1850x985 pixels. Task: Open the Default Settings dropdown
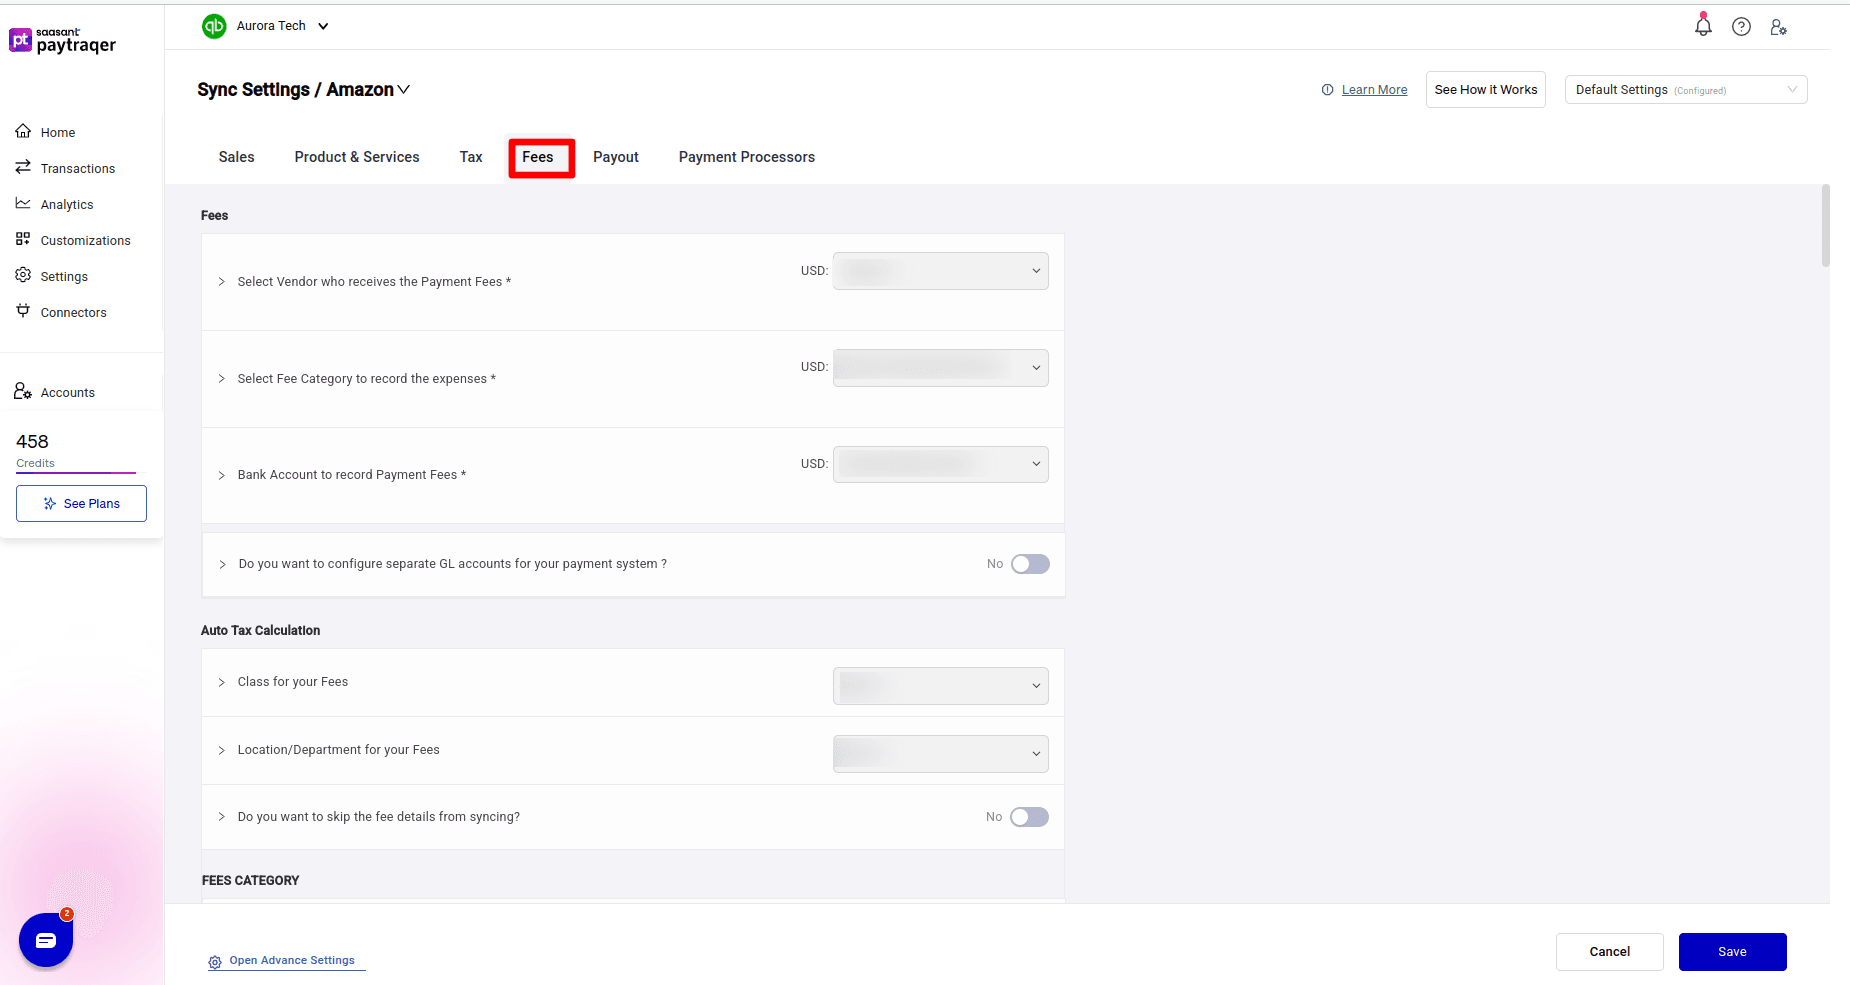click(1684, 89)
